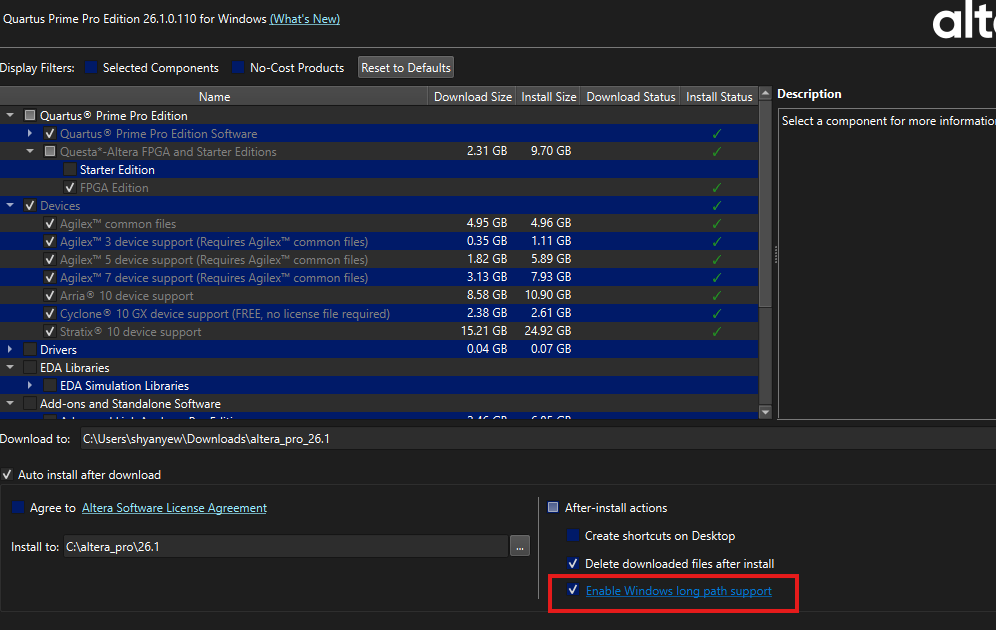This screenshot has height=630, width=996.
Task: Click the 8.58 GB Arria 10 download size
Action: 487,295
